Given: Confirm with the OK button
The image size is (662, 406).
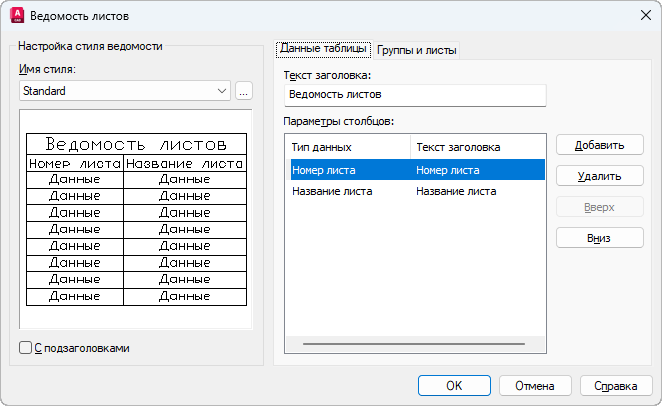Looking at the screenshot, I should click(x=454, y=385).
